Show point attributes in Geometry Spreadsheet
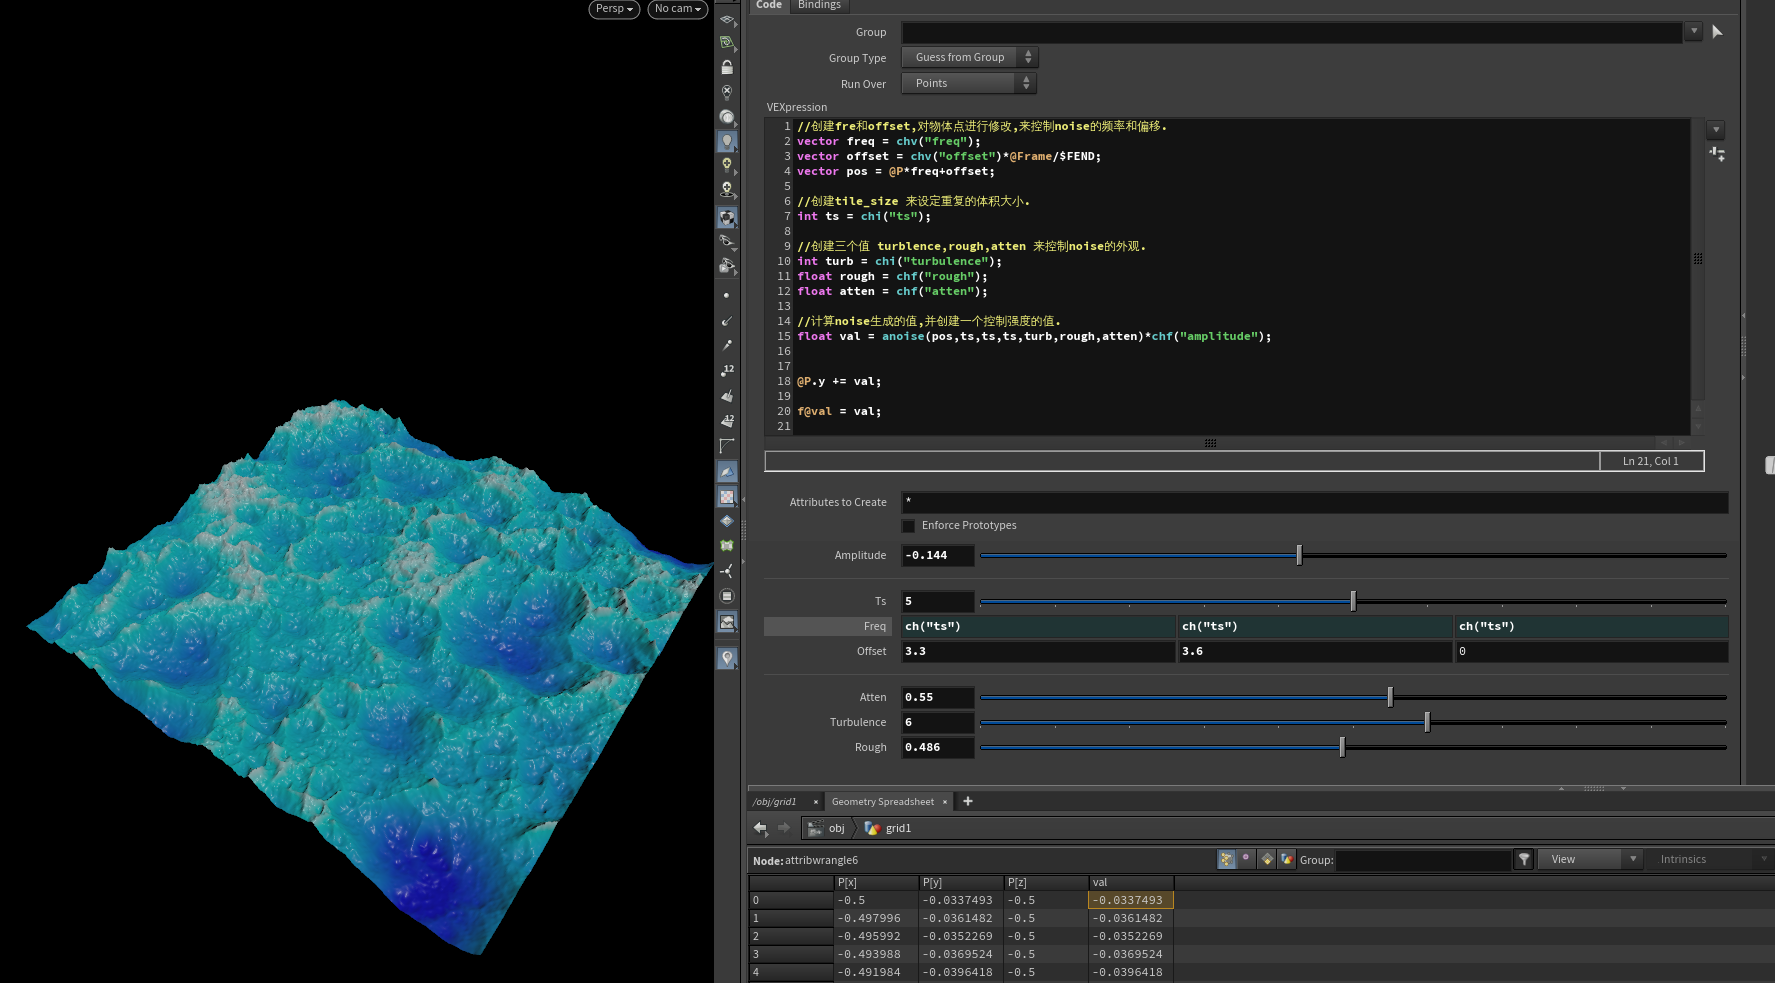This screenshot has height=983, width=1775. [1226, 859]
